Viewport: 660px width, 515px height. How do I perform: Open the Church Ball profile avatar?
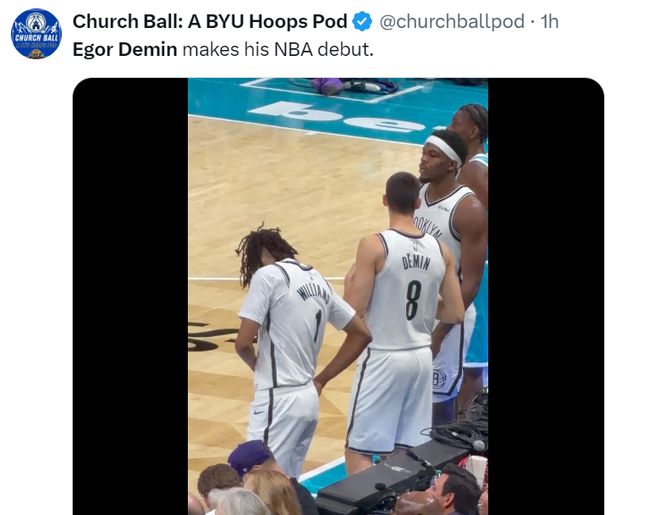click(36, 34)
